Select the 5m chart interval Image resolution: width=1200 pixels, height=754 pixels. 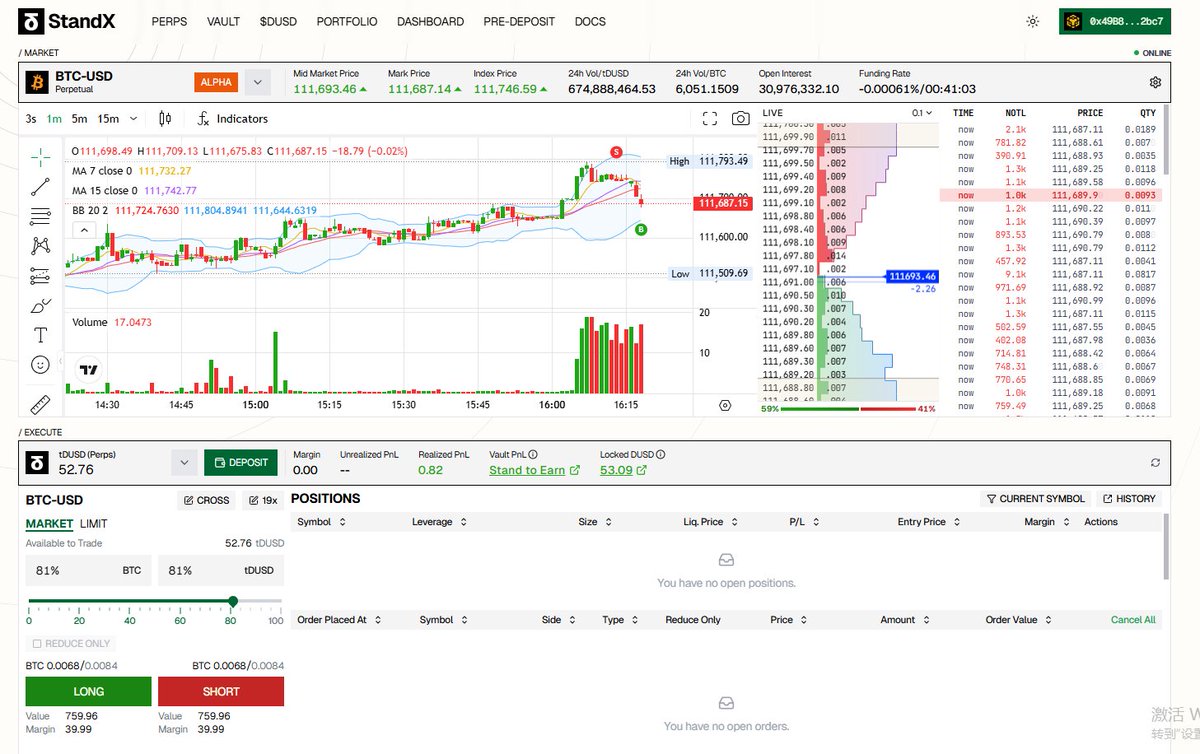coord(79,118)
